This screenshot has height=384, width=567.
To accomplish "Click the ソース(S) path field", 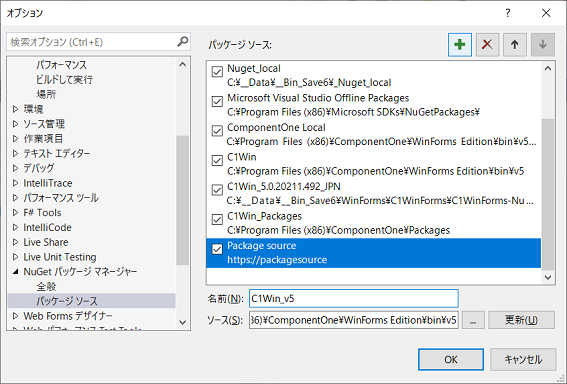I will 354,320.
